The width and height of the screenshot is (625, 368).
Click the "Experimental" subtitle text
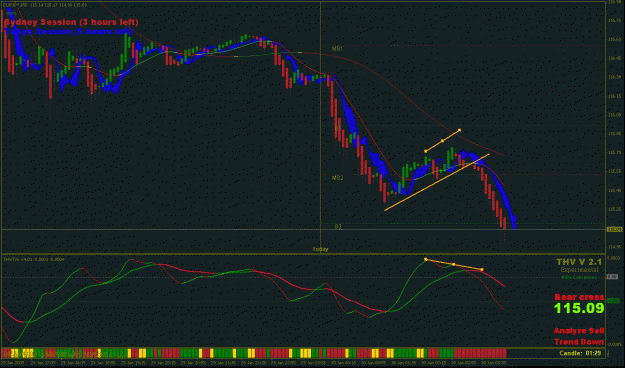[x=579, y=270]
